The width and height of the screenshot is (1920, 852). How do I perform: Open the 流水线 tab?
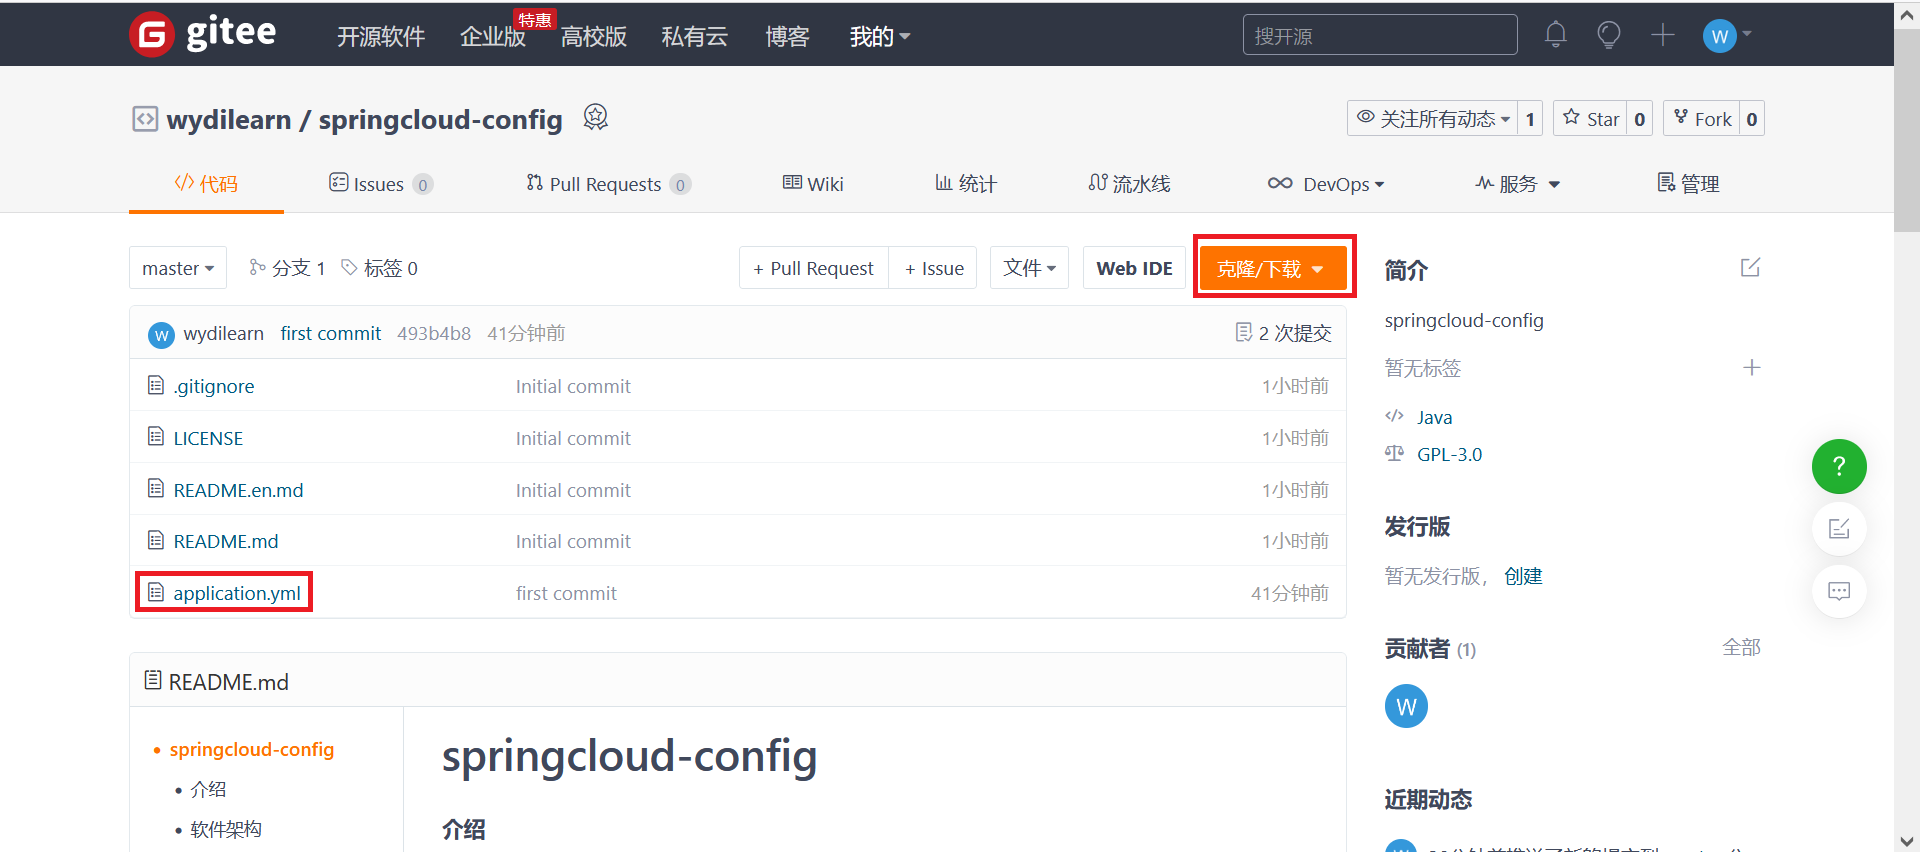1129,184
